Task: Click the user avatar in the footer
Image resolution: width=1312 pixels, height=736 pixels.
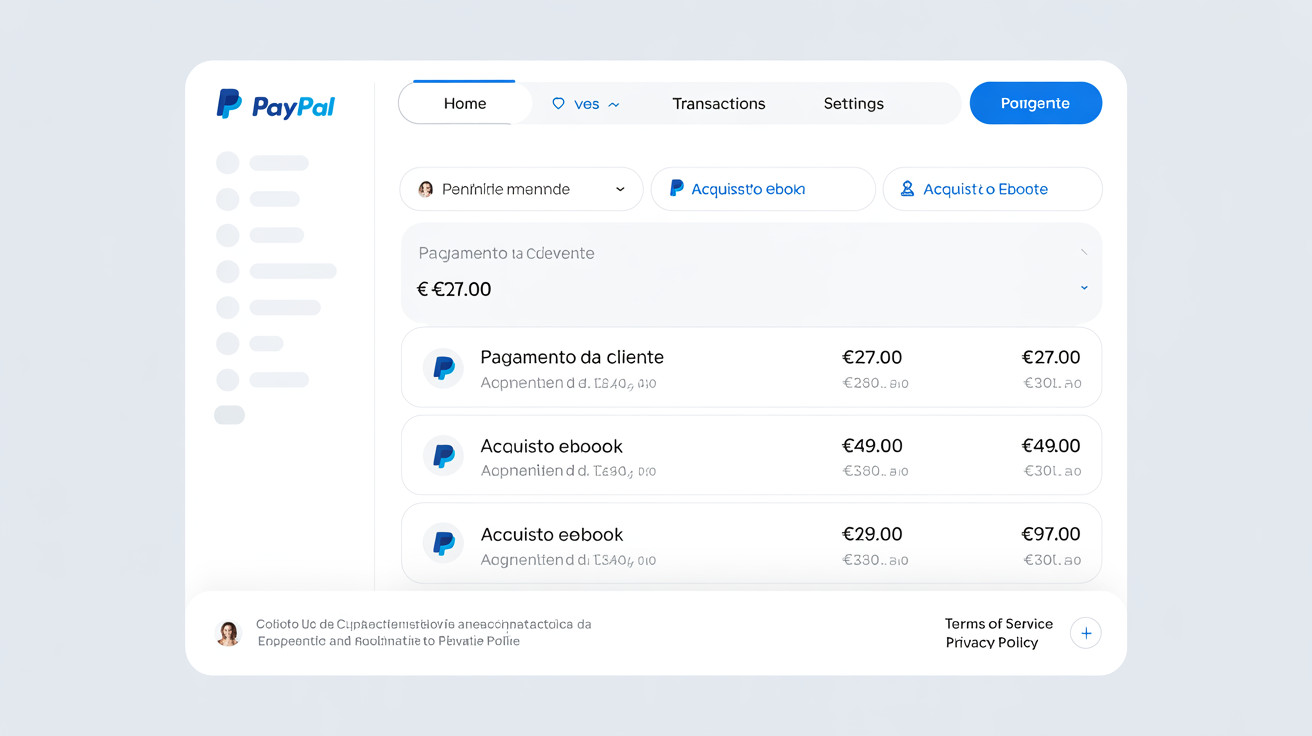Action: coord(228,633)
